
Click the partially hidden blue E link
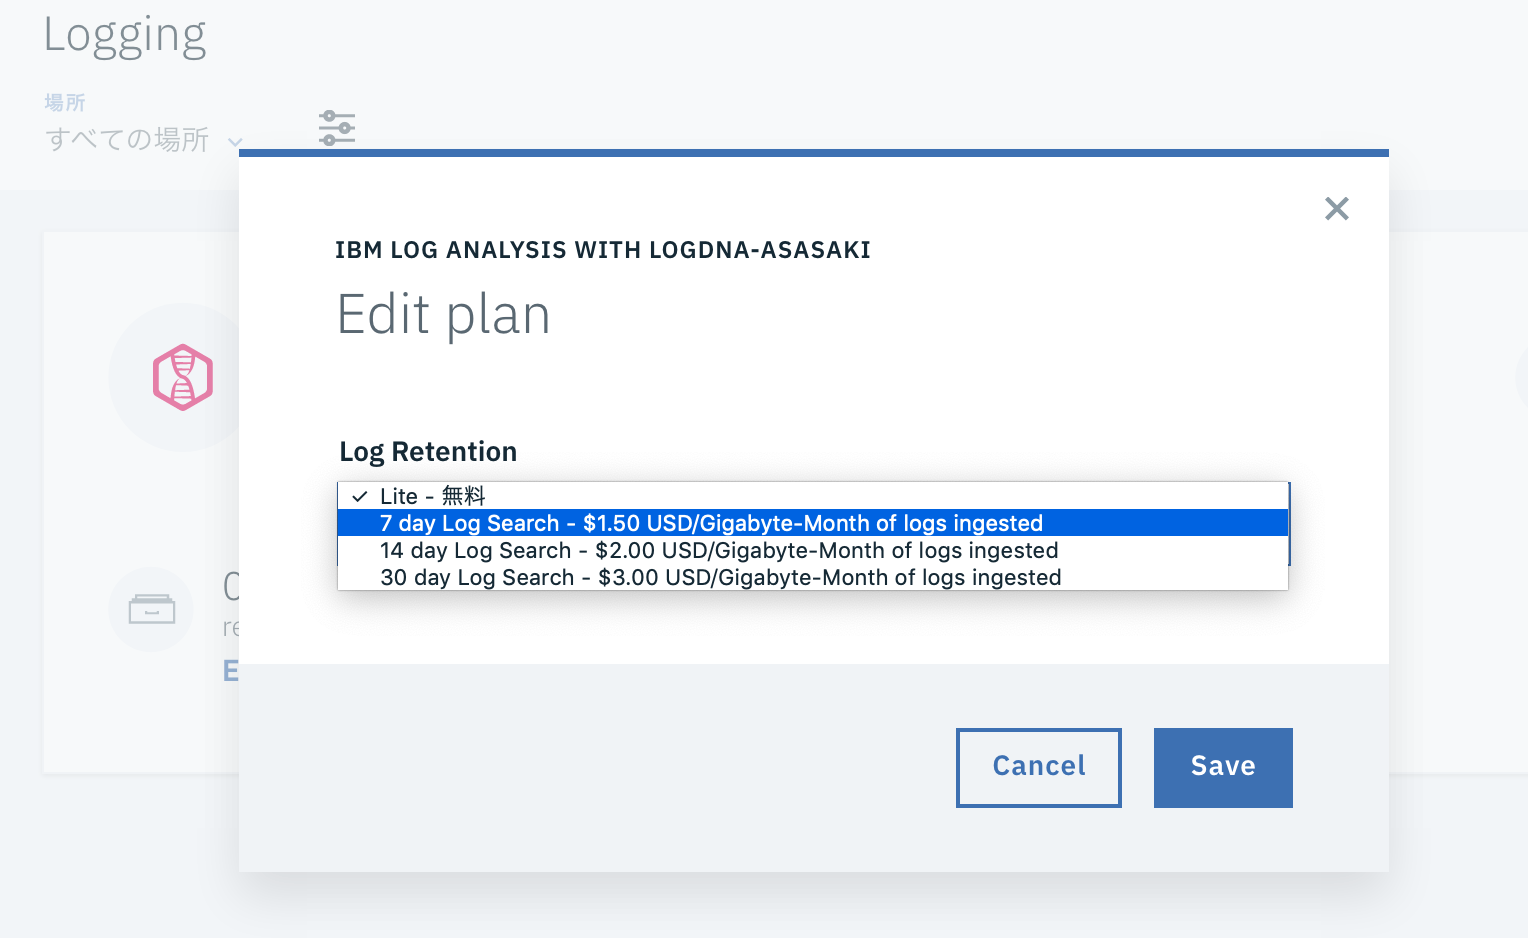(231, 670)
